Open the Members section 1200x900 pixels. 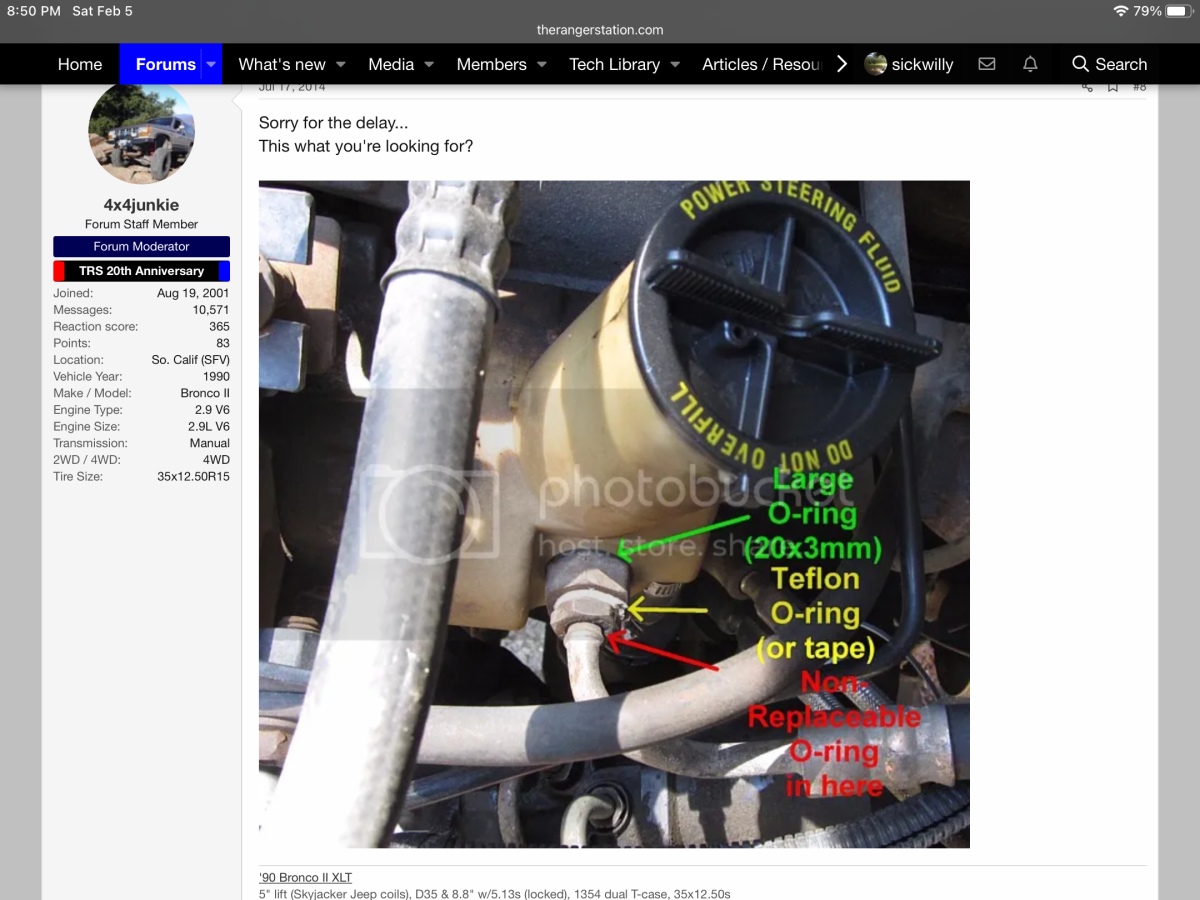(x=491, y=64)
